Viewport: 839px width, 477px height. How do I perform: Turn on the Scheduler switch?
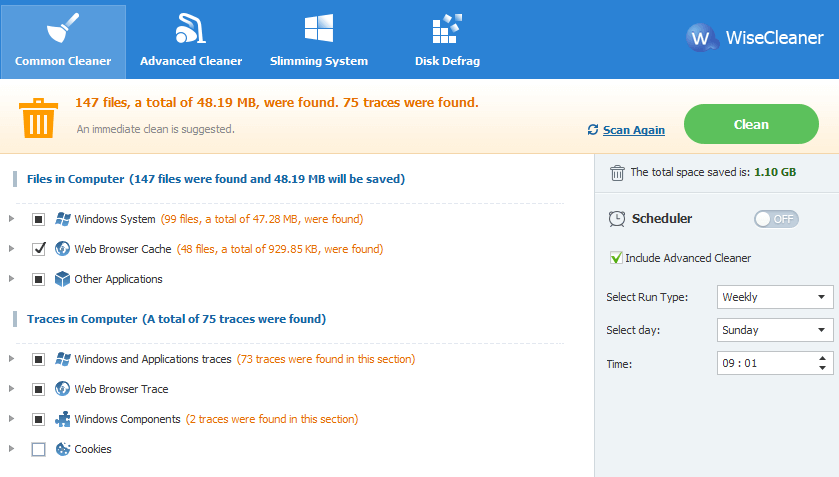(x=776, y=219)
